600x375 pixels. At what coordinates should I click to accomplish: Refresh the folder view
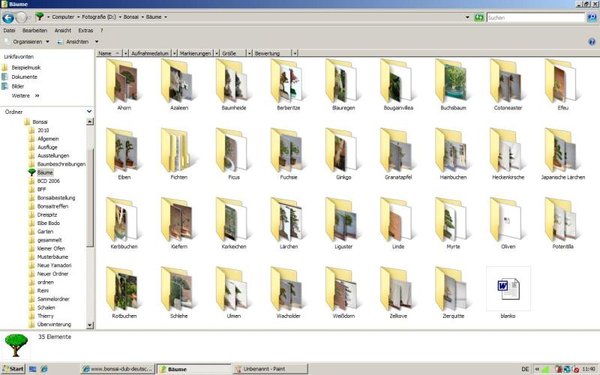[x=479, y=17]
